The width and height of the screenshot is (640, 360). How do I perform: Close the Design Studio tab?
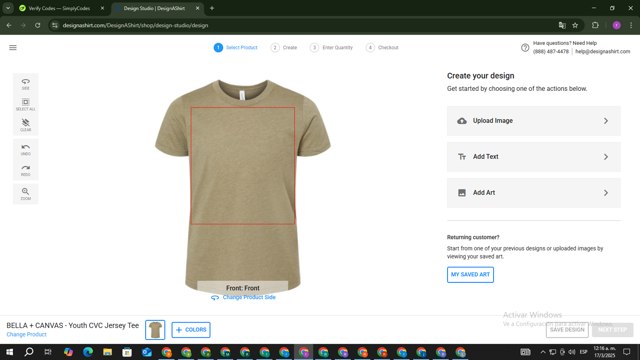[x=198, y=8]
